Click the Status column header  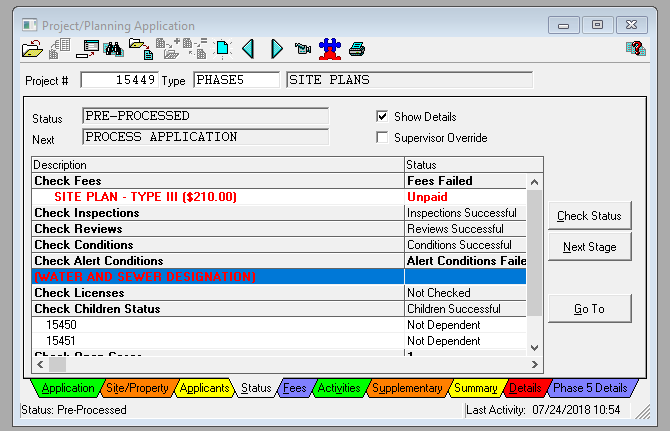[x=473, y=165]
